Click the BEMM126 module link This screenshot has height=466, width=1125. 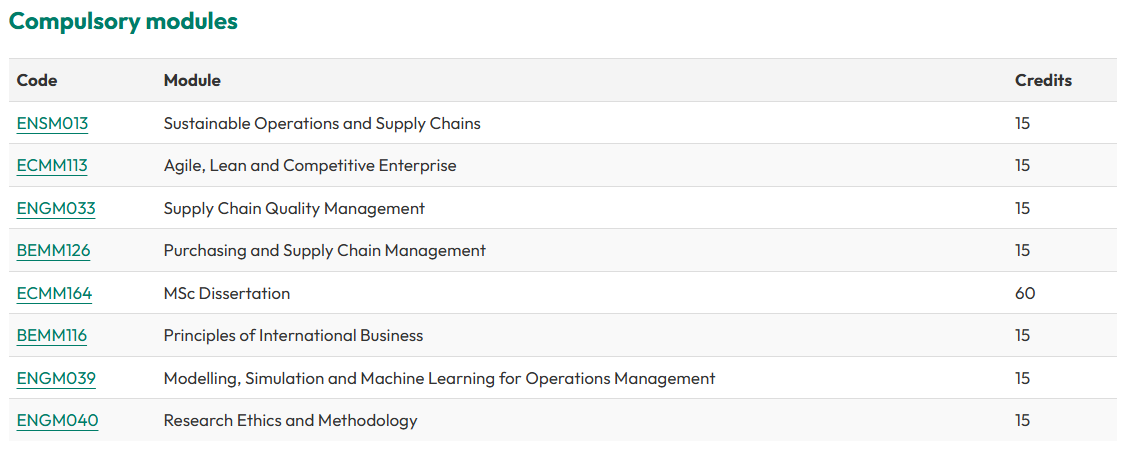[53, 251]
